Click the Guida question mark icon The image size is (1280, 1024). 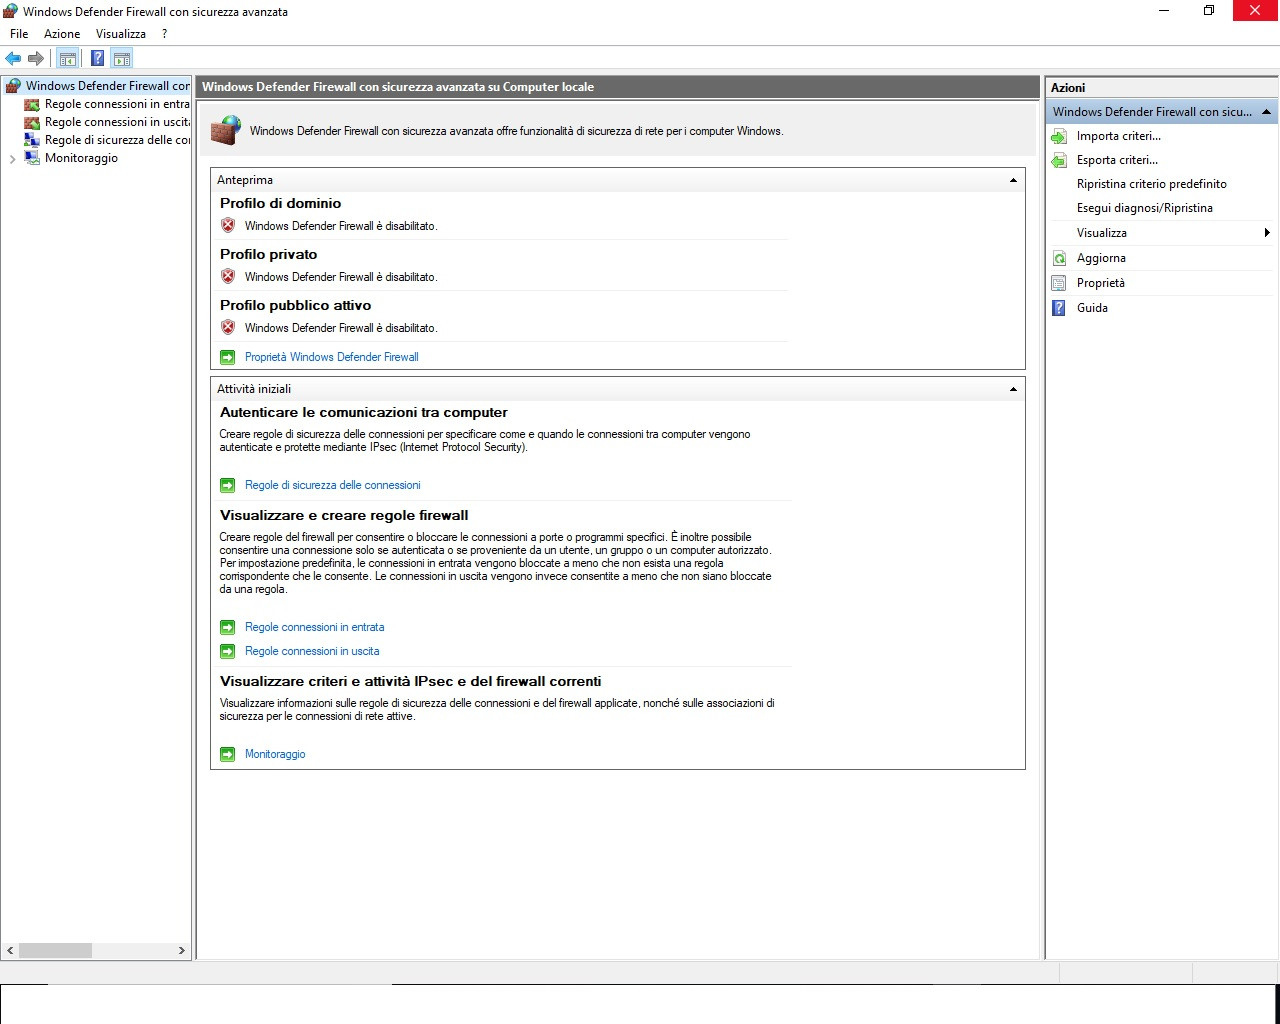pyautogui.click(x=1059, y=308)
